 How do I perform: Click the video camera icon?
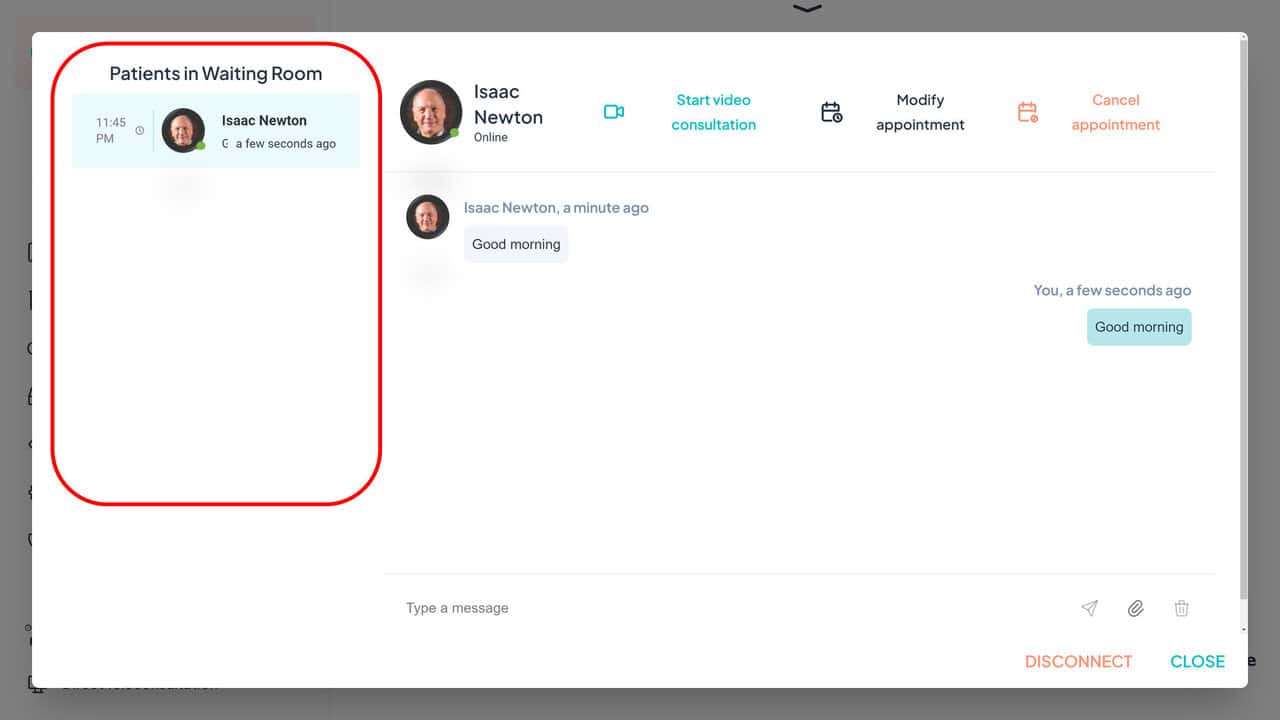[614, 112]
